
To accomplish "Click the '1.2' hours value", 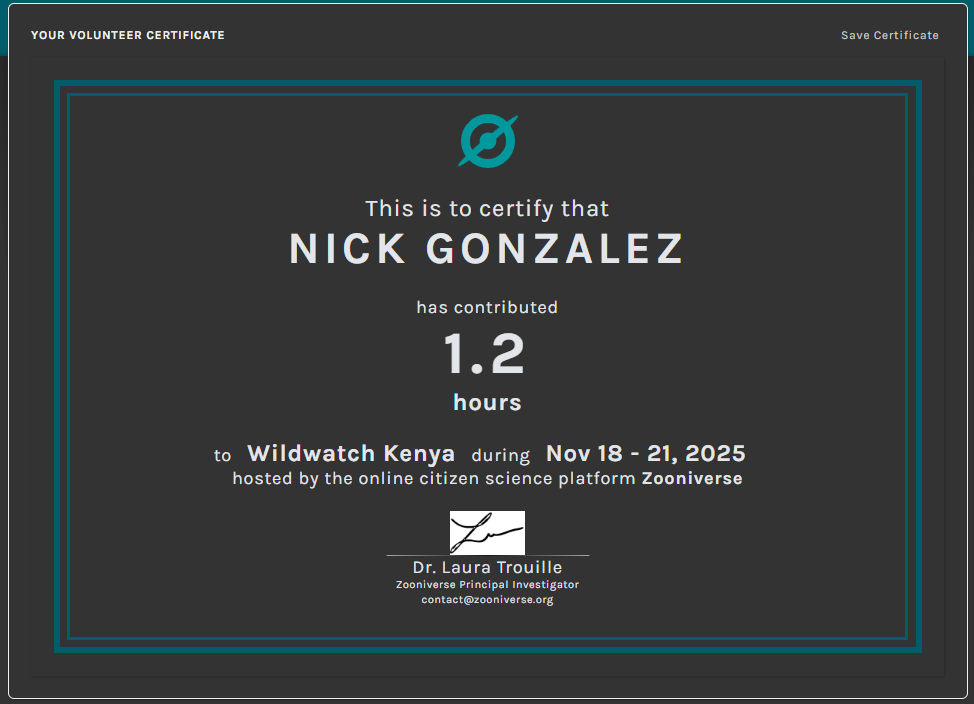I will (x=485, y=354).
